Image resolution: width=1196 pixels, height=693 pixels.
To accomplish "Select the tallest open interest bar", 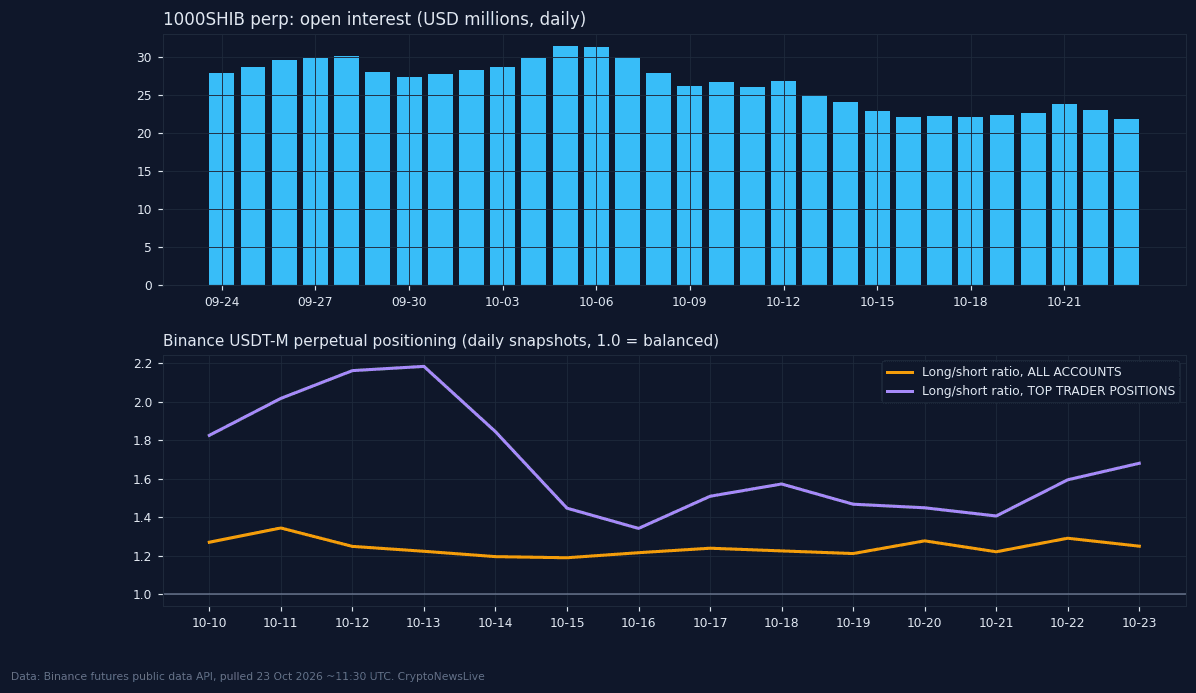I will click(565, 165).
